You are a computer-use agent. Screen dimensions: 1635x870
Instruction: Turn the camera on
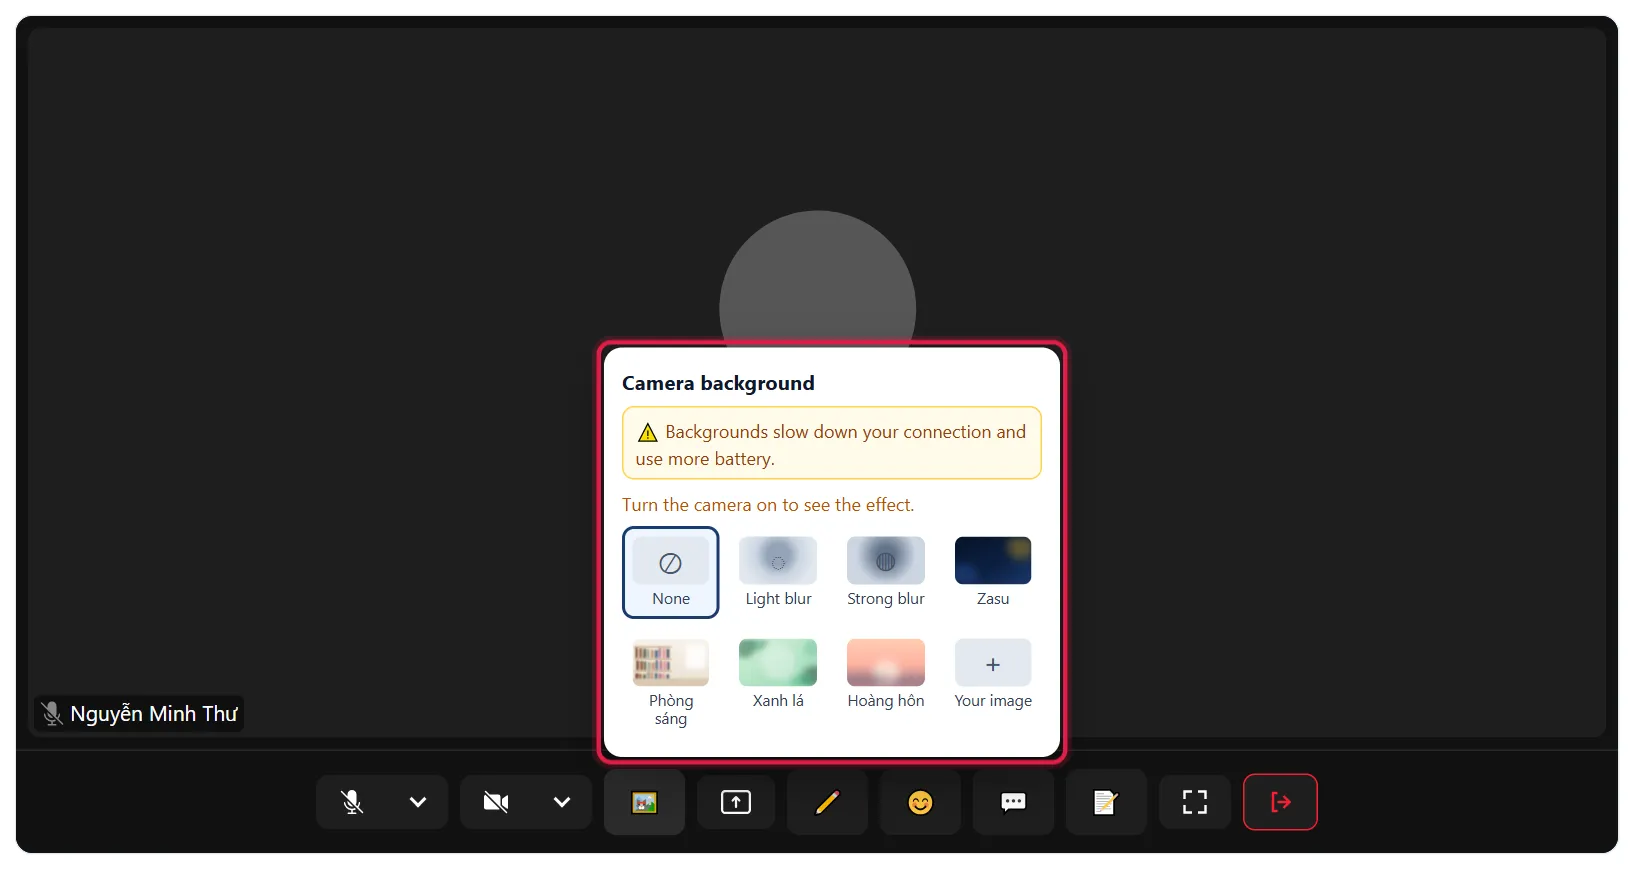(x=496, y=802)
